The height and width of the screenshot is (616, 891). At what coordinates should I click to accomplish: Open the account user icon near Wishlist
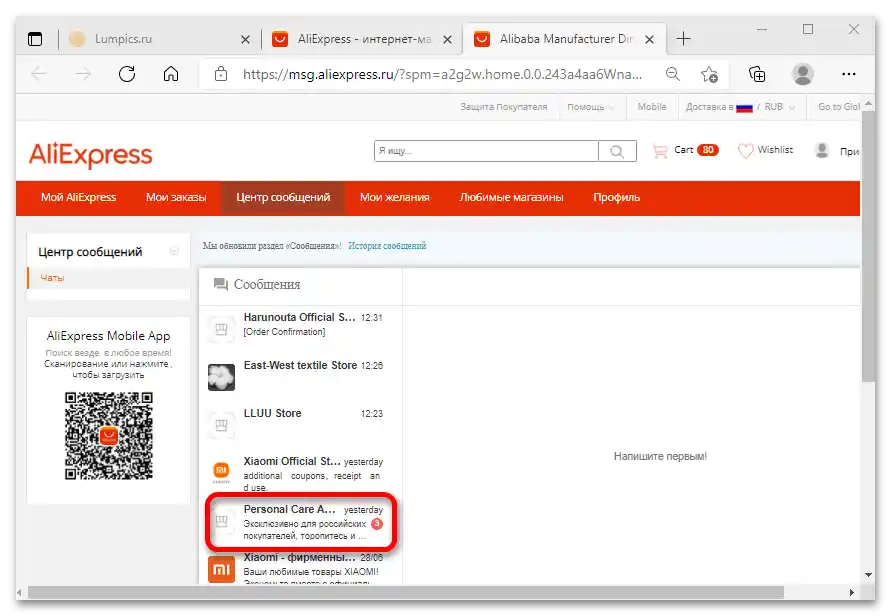click(x=822, y=151)
